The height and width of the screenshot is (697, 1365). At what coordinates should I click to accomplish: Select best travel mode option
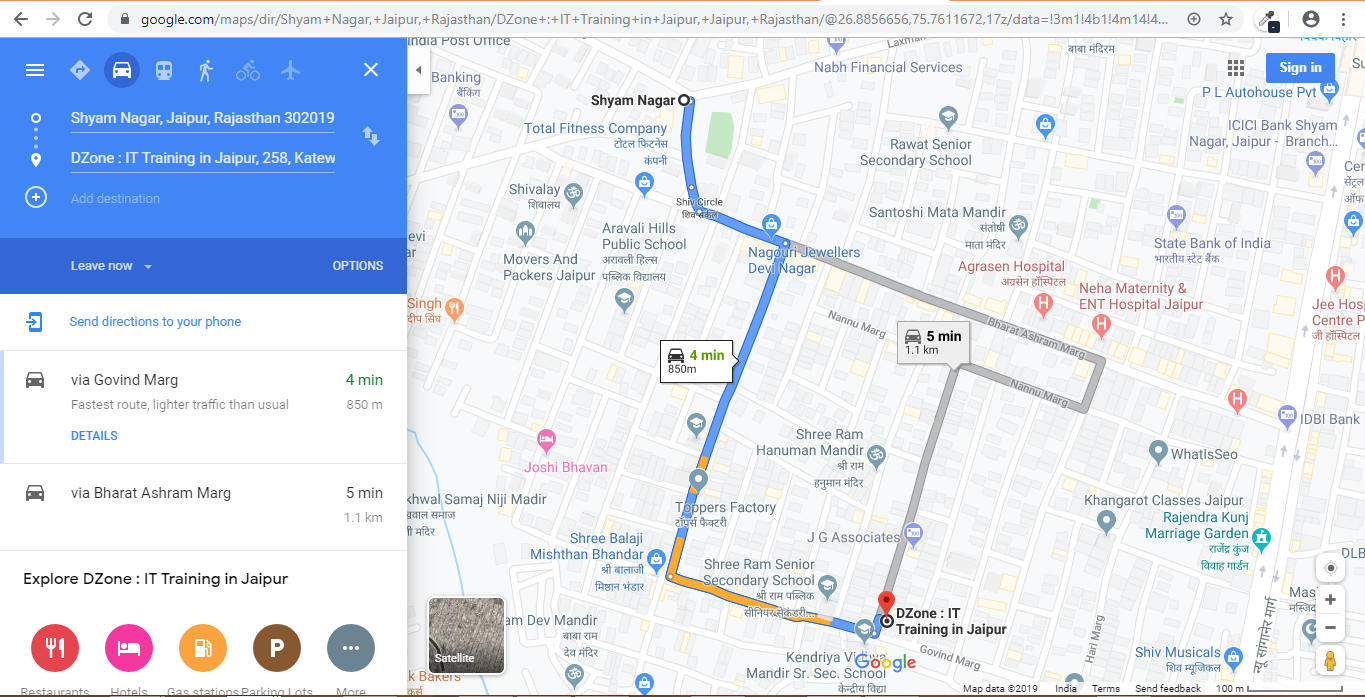click(x=79, y=70)
